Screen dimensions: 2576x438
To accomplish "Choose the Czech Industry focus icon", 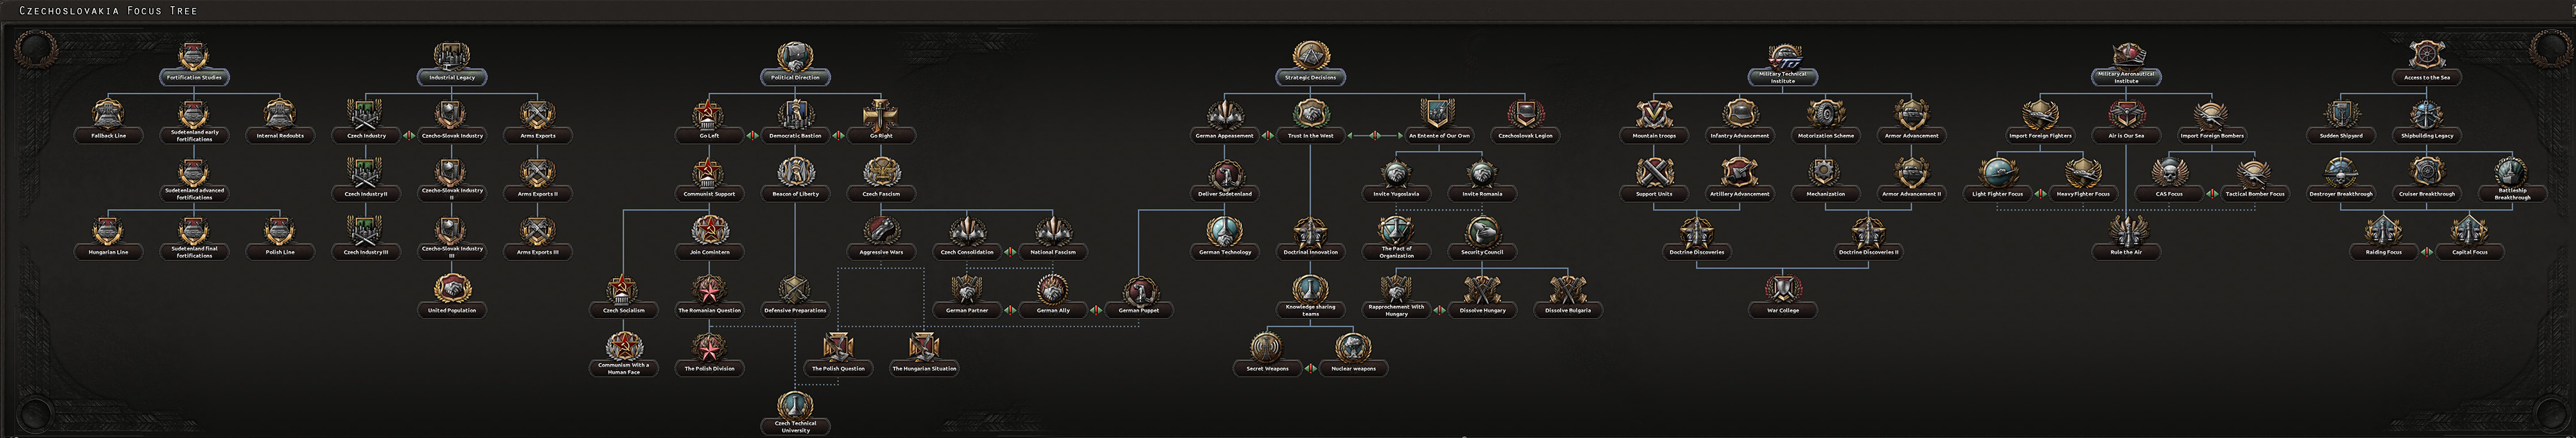I will (366, 114).
